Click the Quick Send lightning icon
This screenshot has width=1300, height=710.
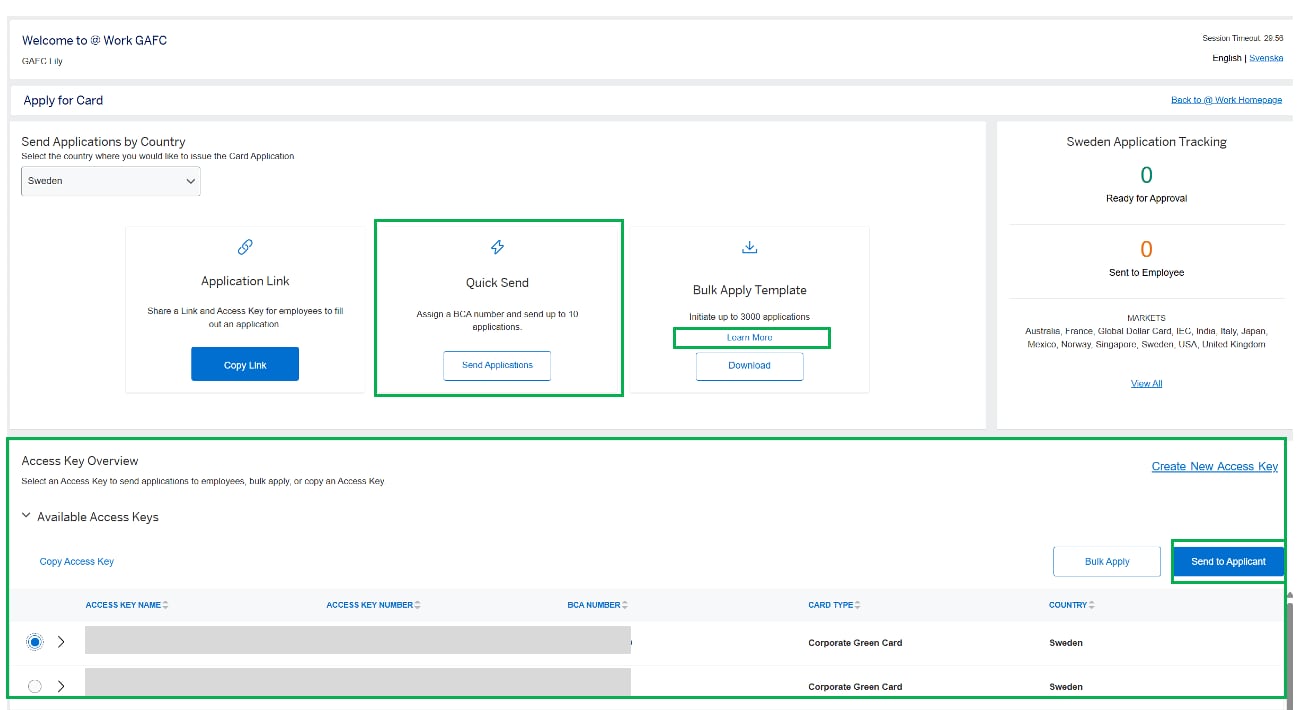[497, 246]
